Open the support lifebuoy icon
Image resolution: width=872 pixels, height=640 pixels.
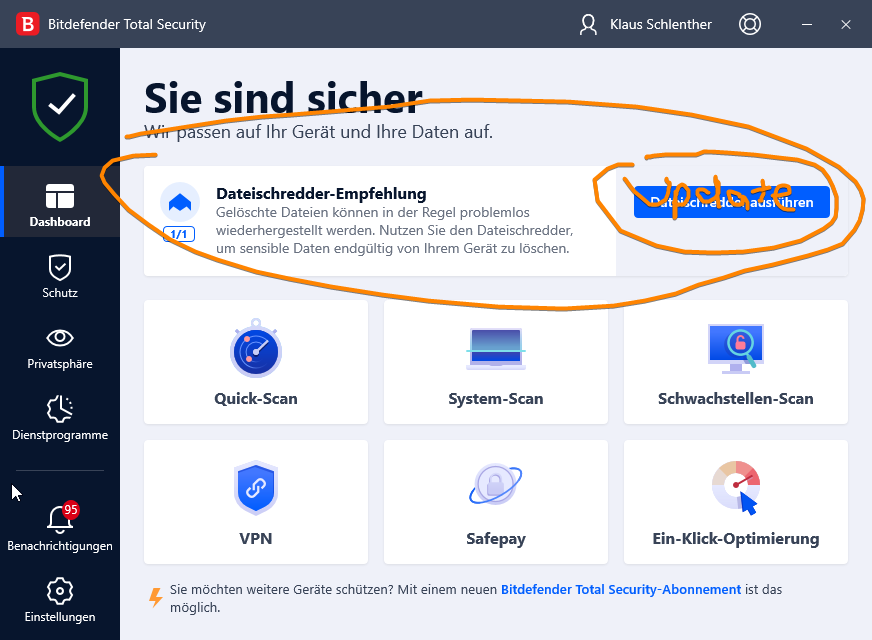click(x=749, y=24)
